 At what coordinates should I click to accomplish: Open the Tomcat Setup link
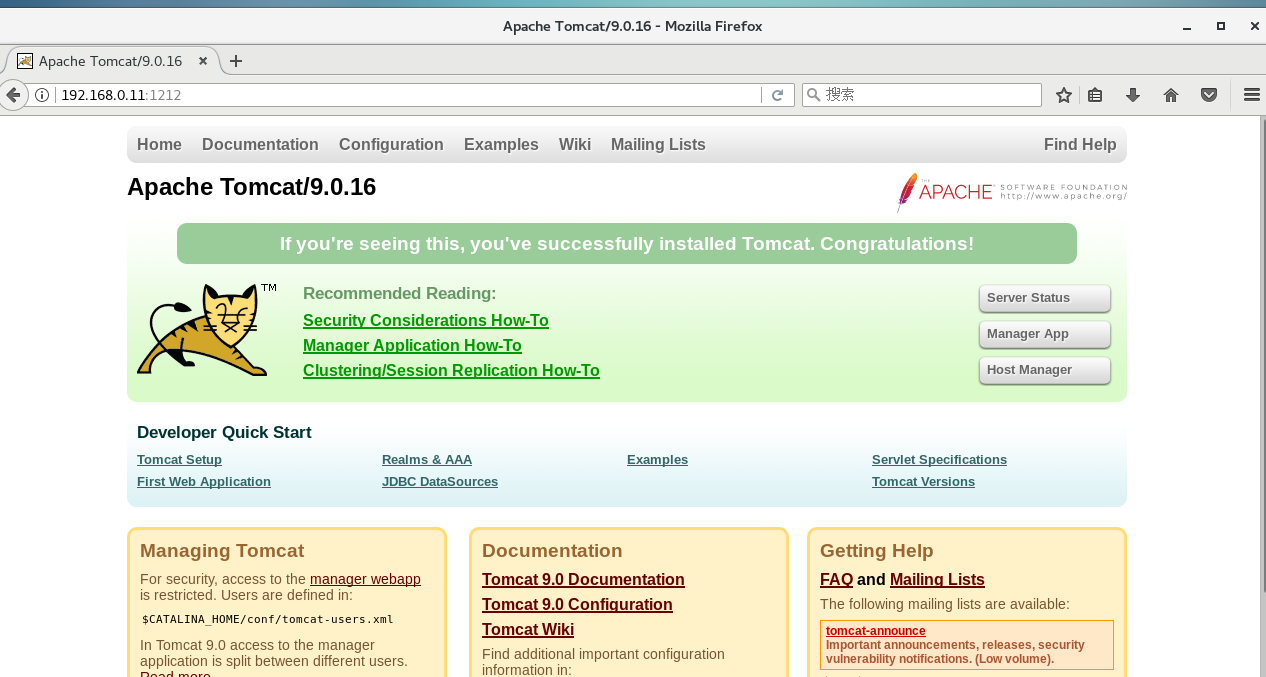tap(179, 460)
